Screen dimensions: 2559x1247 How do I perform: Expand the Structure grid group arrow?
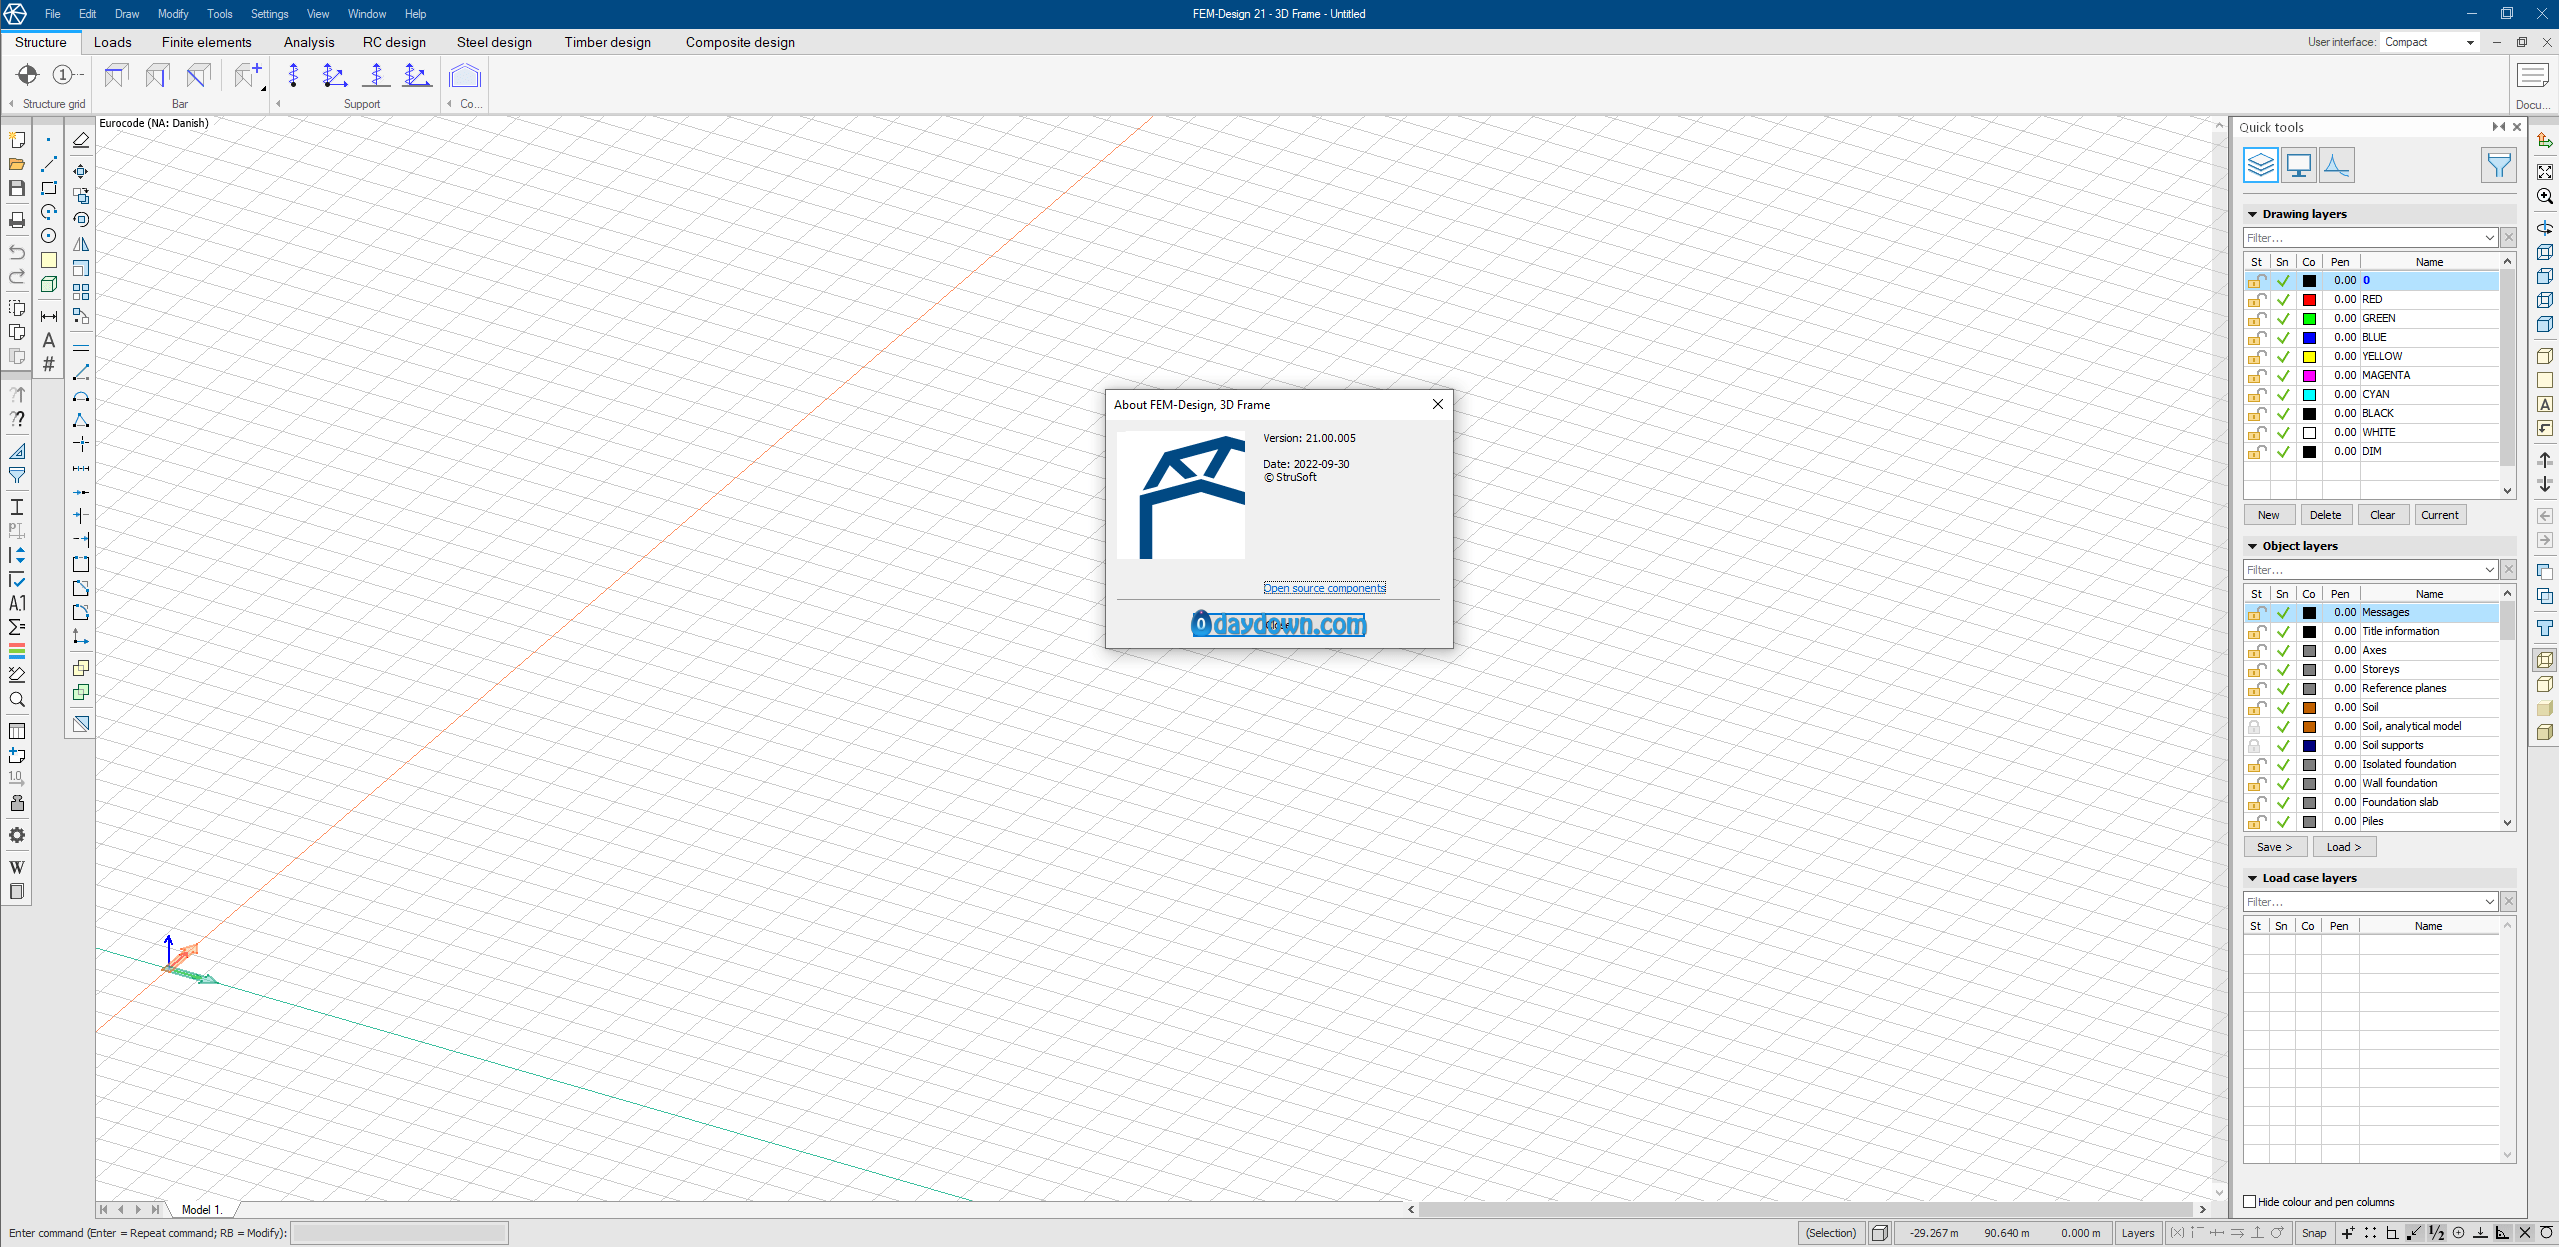(12, 104)
